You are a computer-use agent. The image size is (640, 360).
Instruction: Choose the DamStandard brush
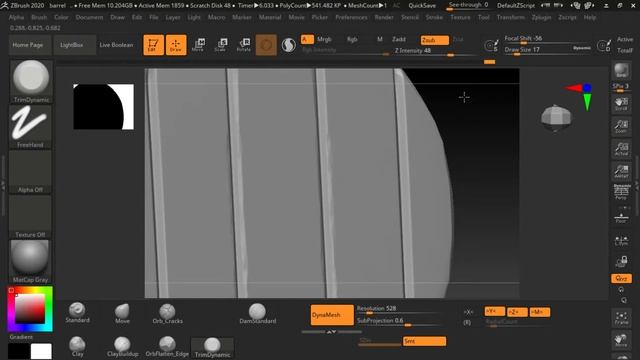[258, 313]
